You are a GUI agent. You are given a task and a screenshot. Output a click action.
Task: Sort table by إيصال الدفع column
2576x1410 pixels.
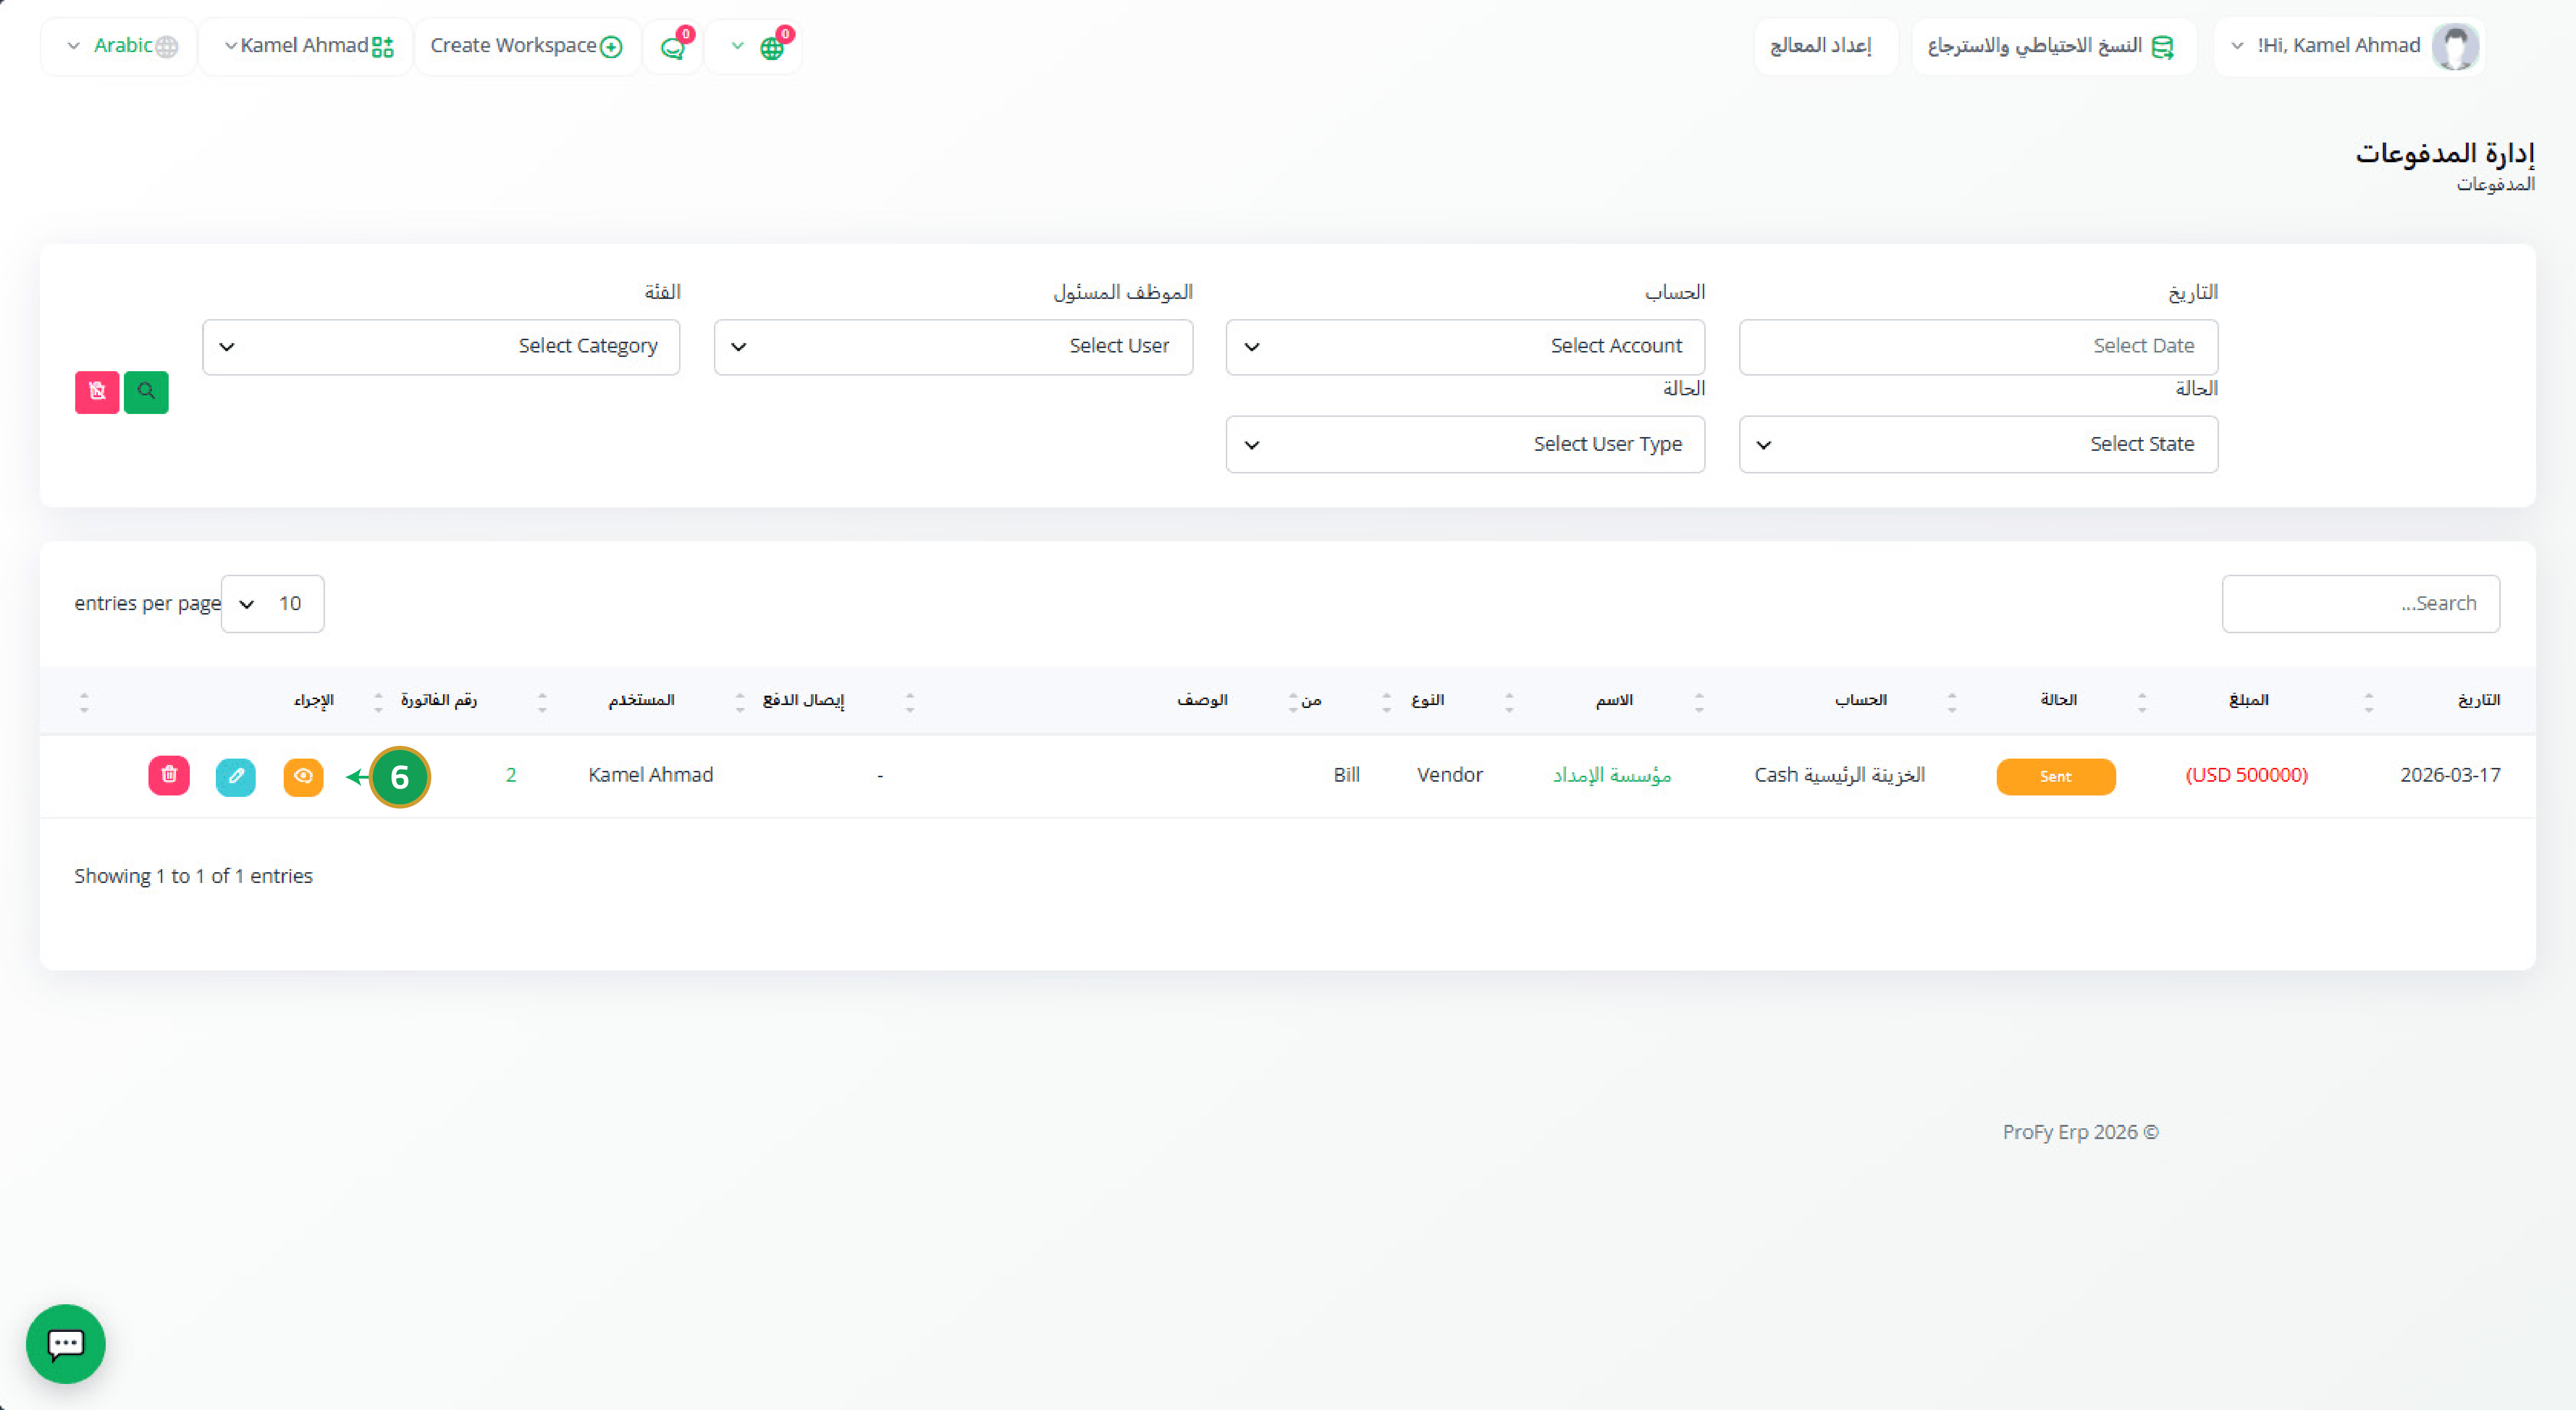(803, 700)
